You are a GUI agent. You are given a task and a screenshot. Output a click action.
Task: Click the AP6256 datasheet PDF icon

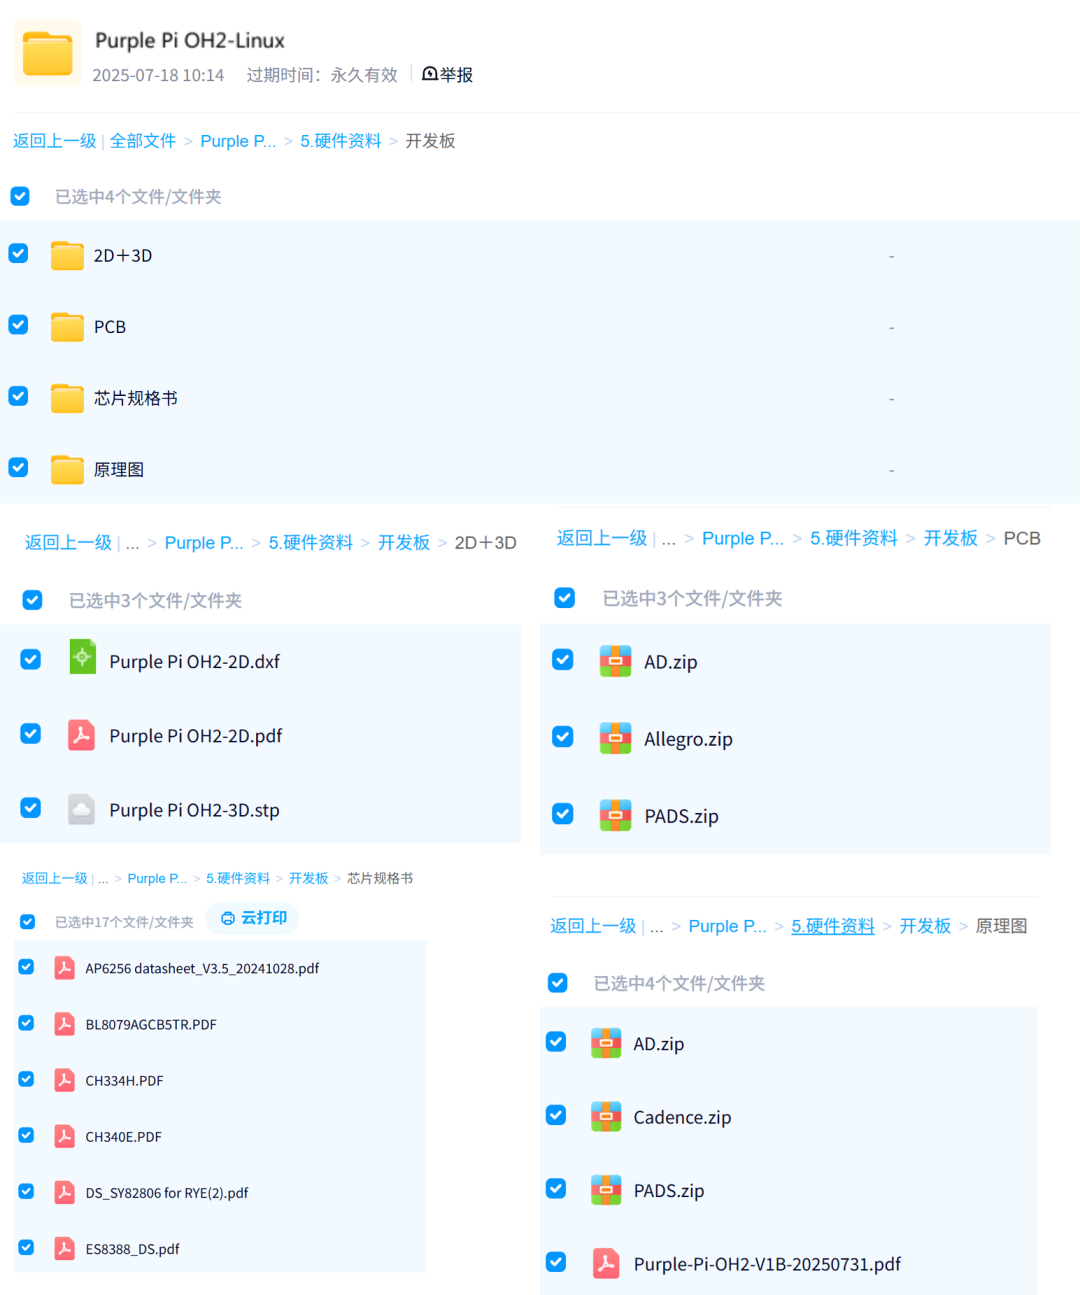tap(65, 968)
